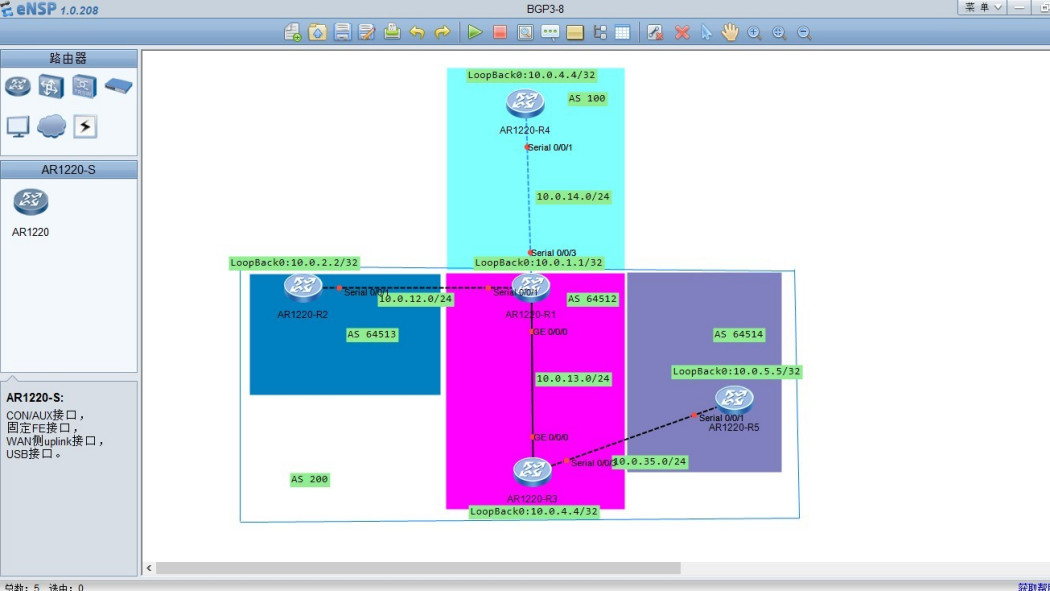Open the 菜单 dropdown menu
The image size is (1050, 591).
(982, 7)
